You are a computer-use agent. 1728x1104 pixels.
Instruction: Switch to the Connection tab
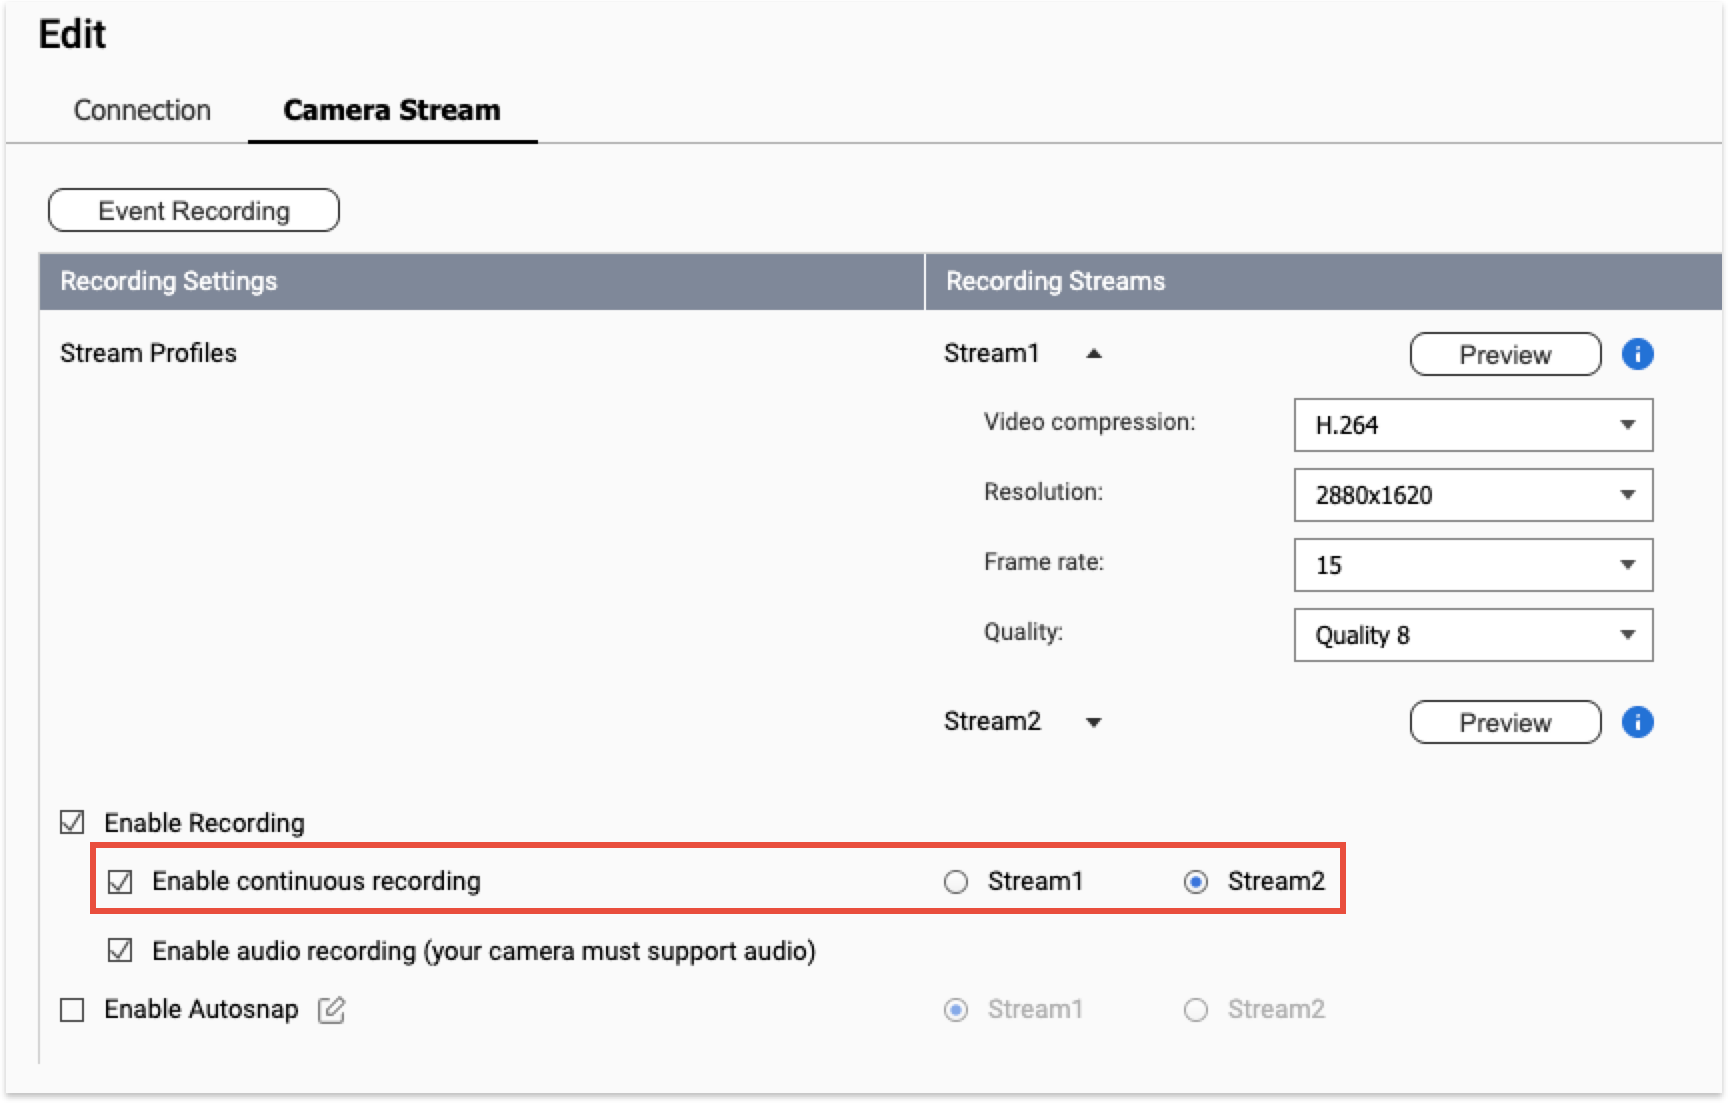tap(142, 110)
